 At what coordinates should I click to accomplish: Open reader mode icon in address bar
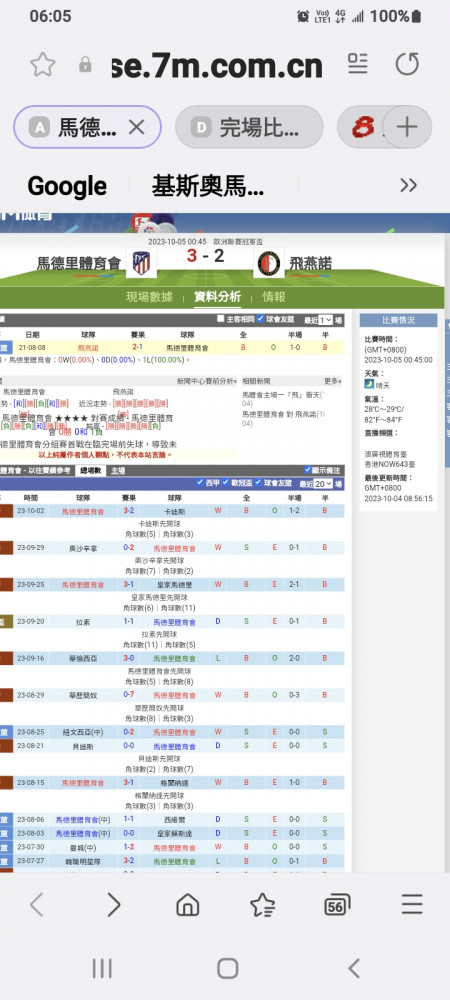358,64
